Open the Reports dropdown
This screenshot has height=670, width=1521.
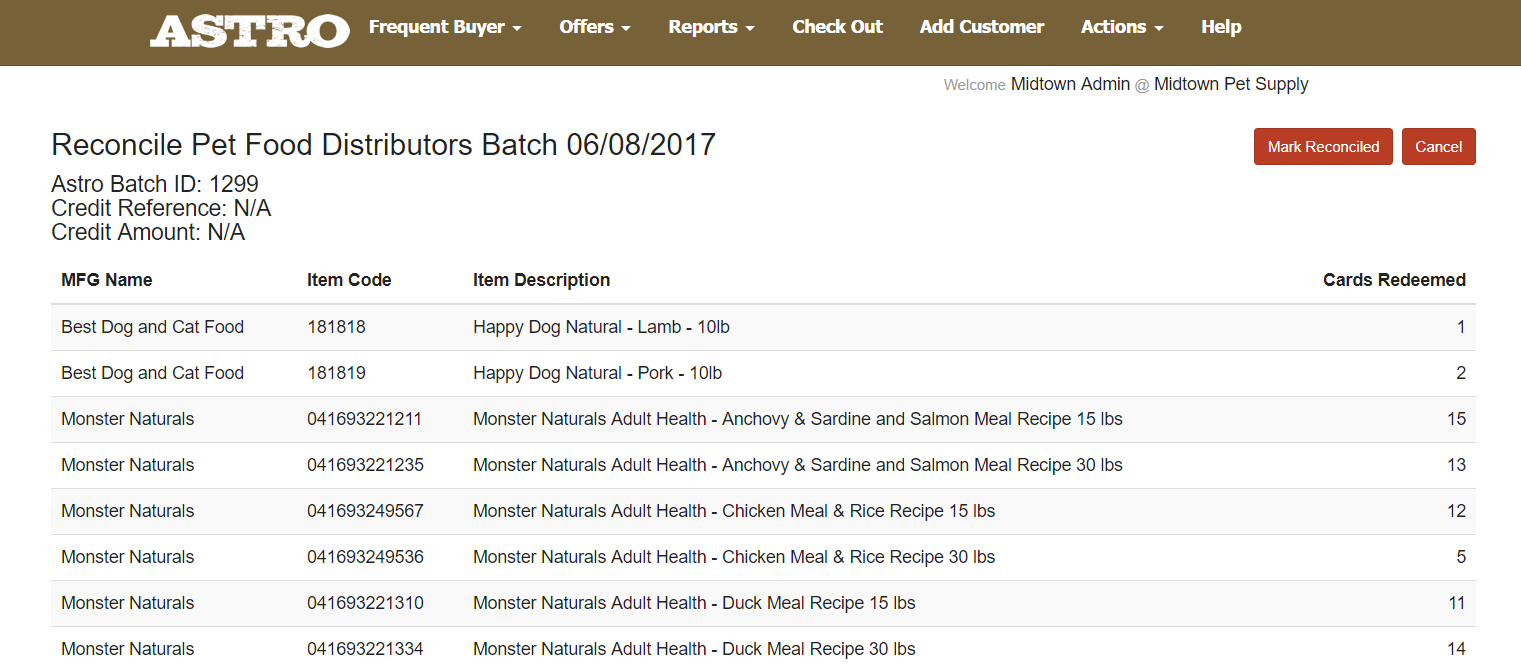711,27
